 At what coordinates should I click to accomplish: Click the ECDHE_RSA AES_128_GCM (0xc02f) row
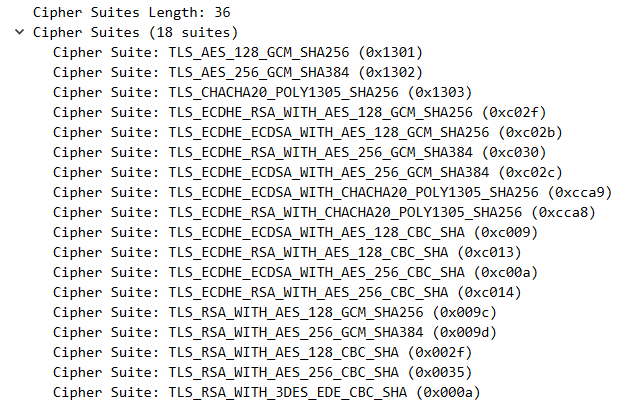300,112
